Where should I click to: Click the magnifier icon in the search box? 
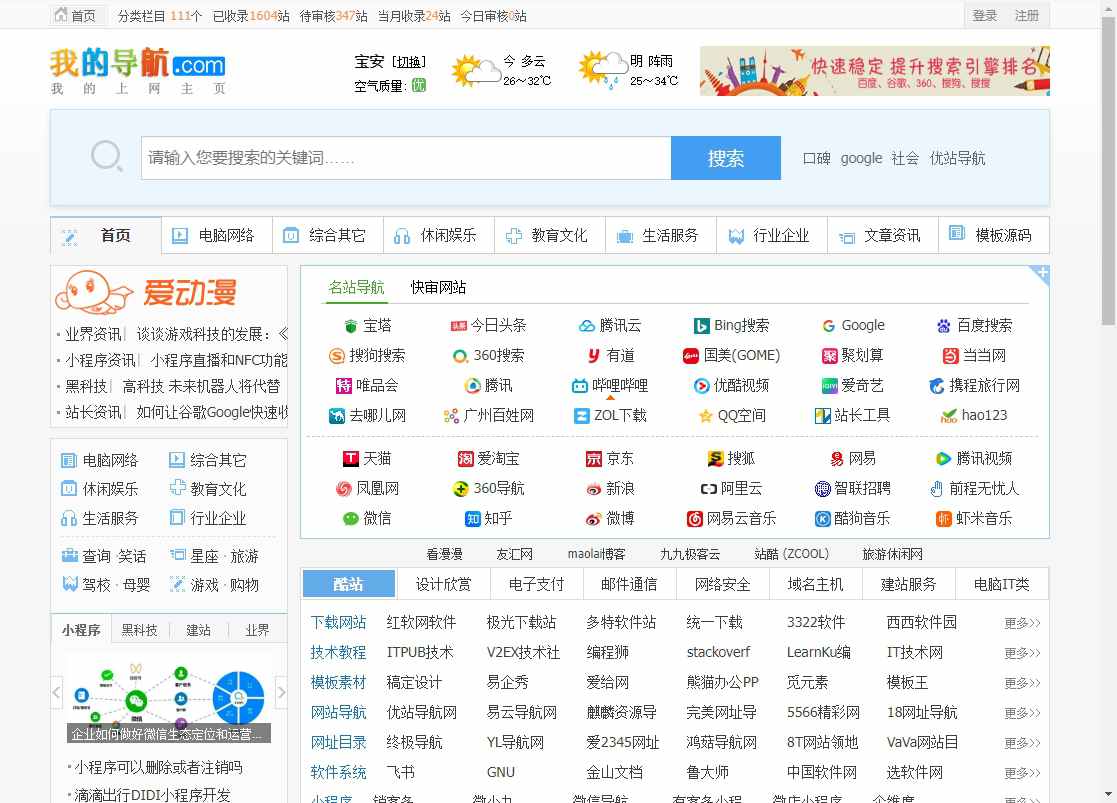click(107, 157)
